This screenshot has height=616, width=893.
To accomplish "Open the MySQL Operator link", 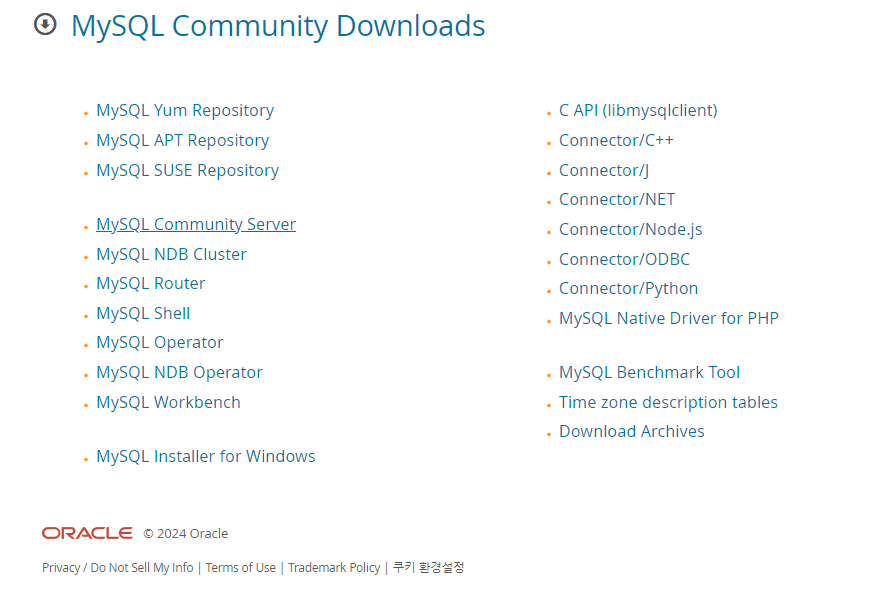I will pyautogui.click(x=159, y=342).
